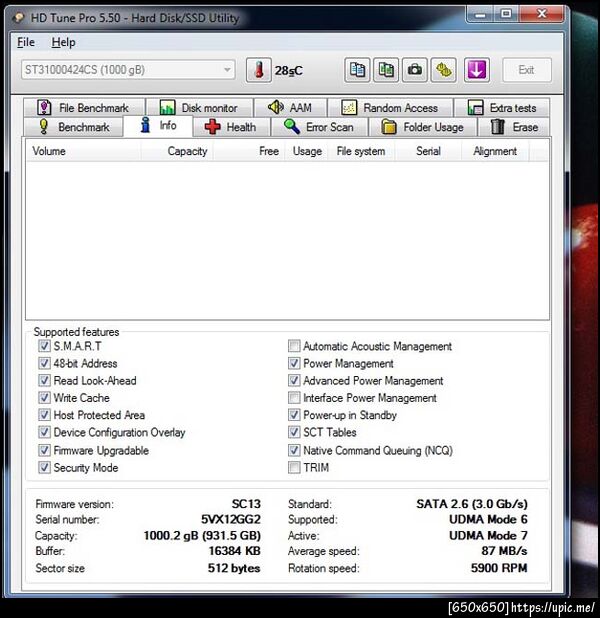Toggle the Write Cache checkbox
Image resolution: width=600 pixels, height=618 pixels.
coord(44,398)
